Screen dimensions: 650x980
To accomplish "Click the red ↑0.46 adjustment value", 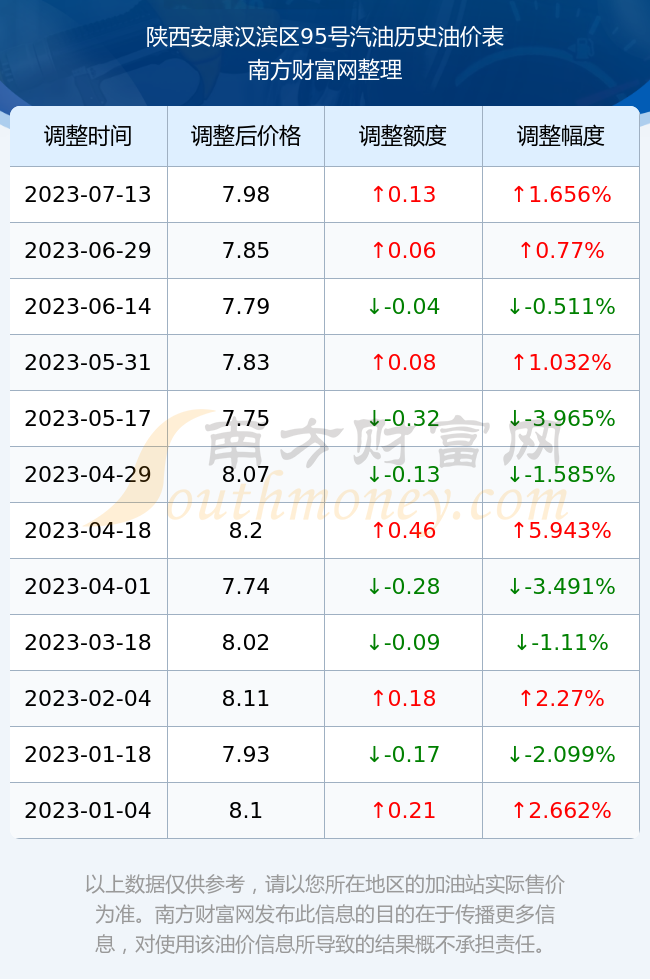I will tap(403, 531).
